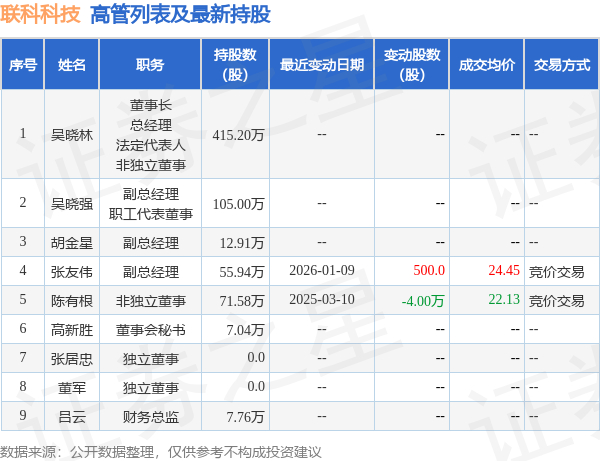Image resolution: width=600 pixels, height=461 pixels.
Task: Click the name 陈有根
Action: click(72, 301)
